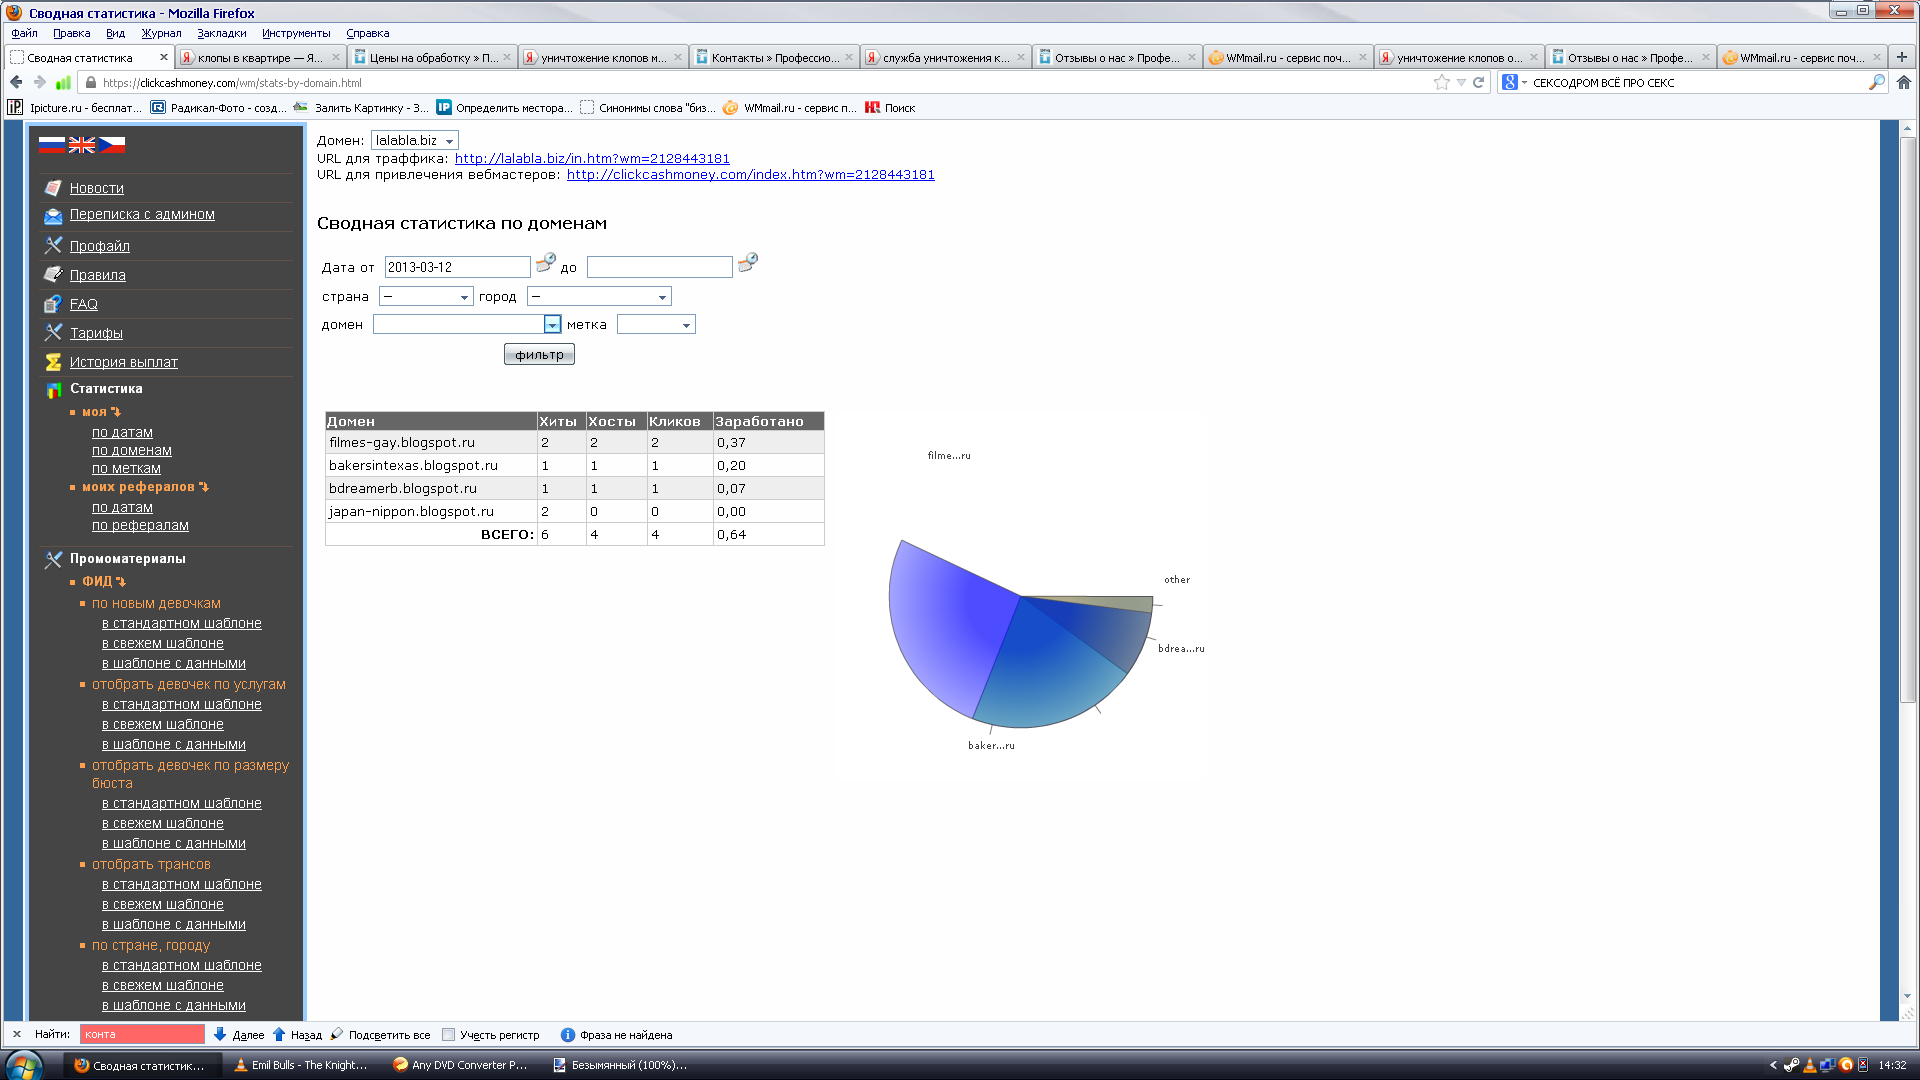Open calendar picker next to до field
The height and width of the screenshot is (1080, 1920).
(x=747, y=263)
